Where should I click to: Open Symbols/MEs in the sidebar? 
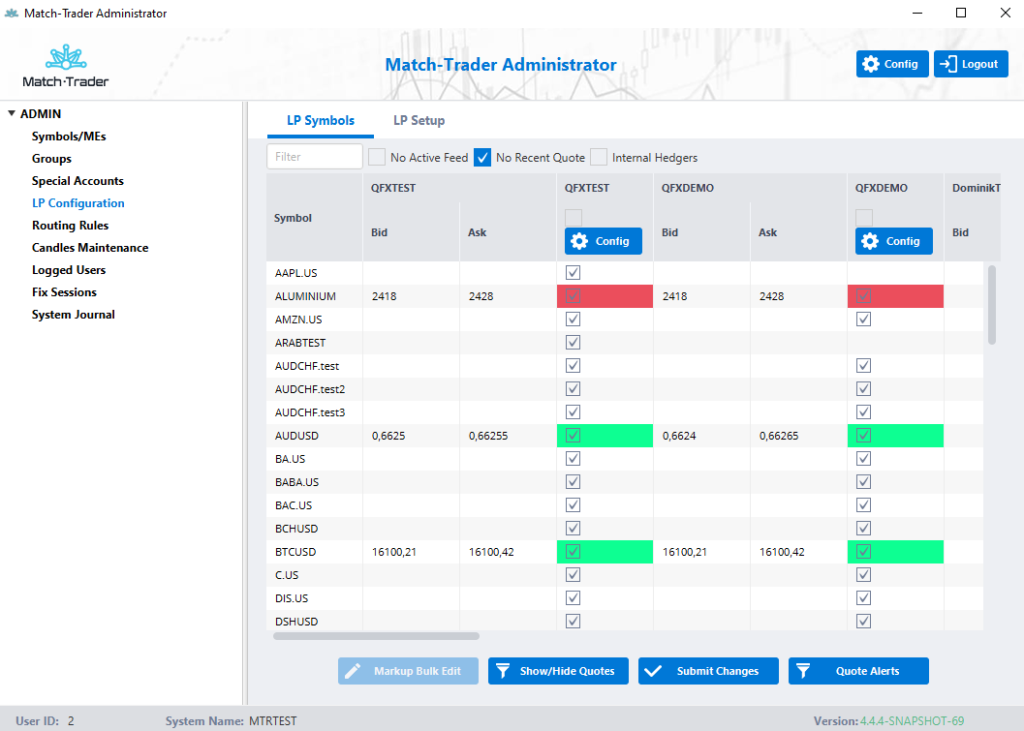[x=69, y=137]
